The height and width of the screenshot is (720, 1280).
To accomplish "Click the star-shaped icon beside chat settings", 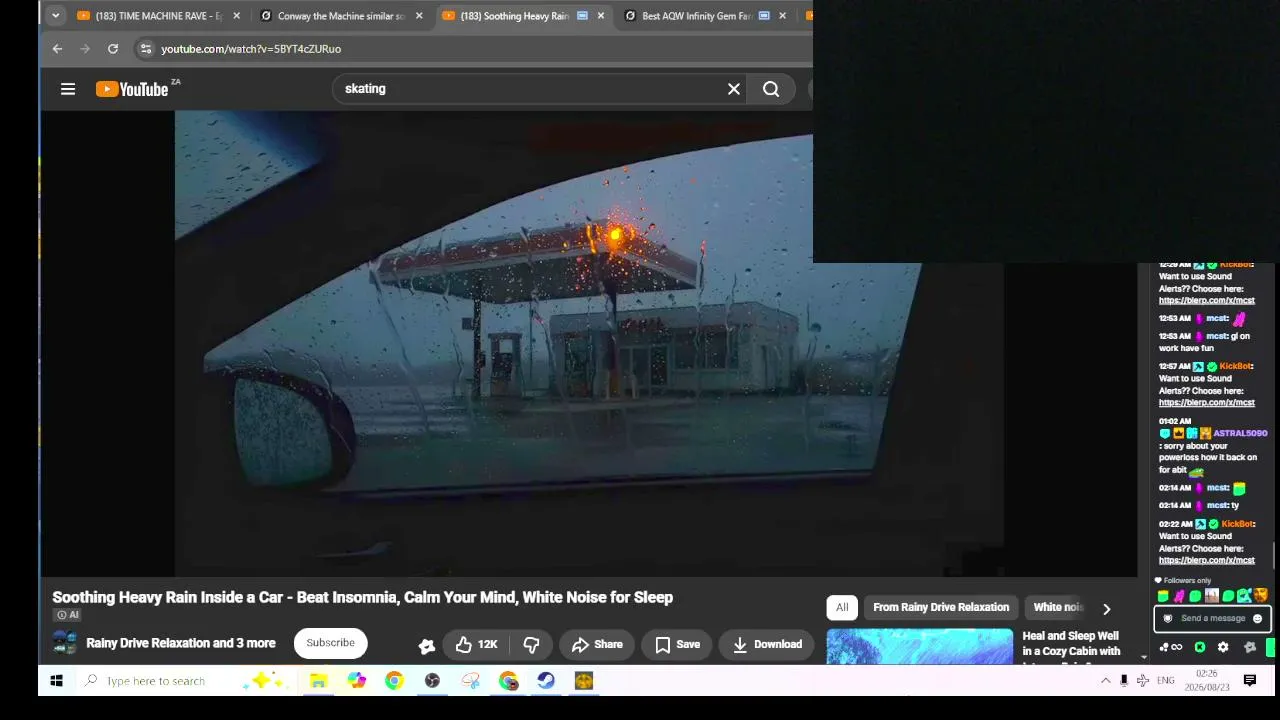I will [1250, 647].
